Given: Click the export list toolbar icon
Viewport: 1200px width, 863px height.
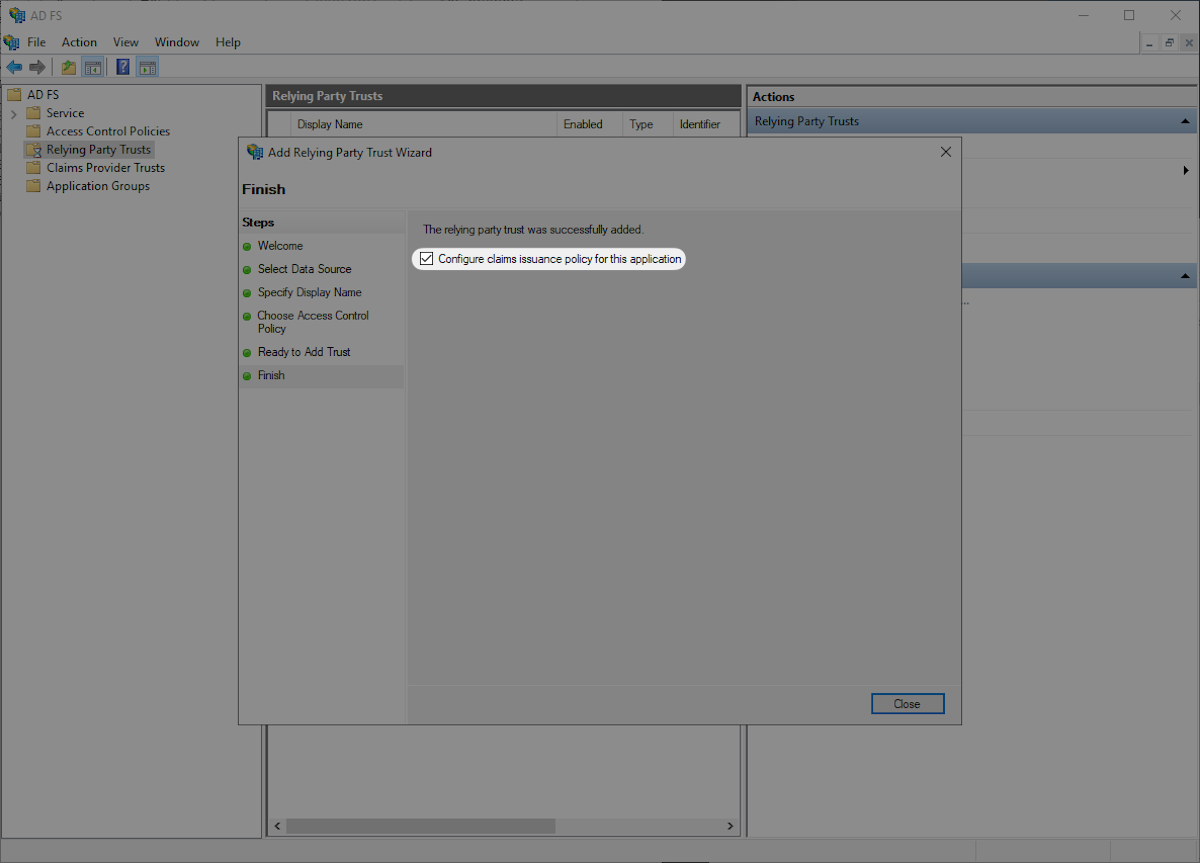Looking at the screenshot, I should (68, 66).
